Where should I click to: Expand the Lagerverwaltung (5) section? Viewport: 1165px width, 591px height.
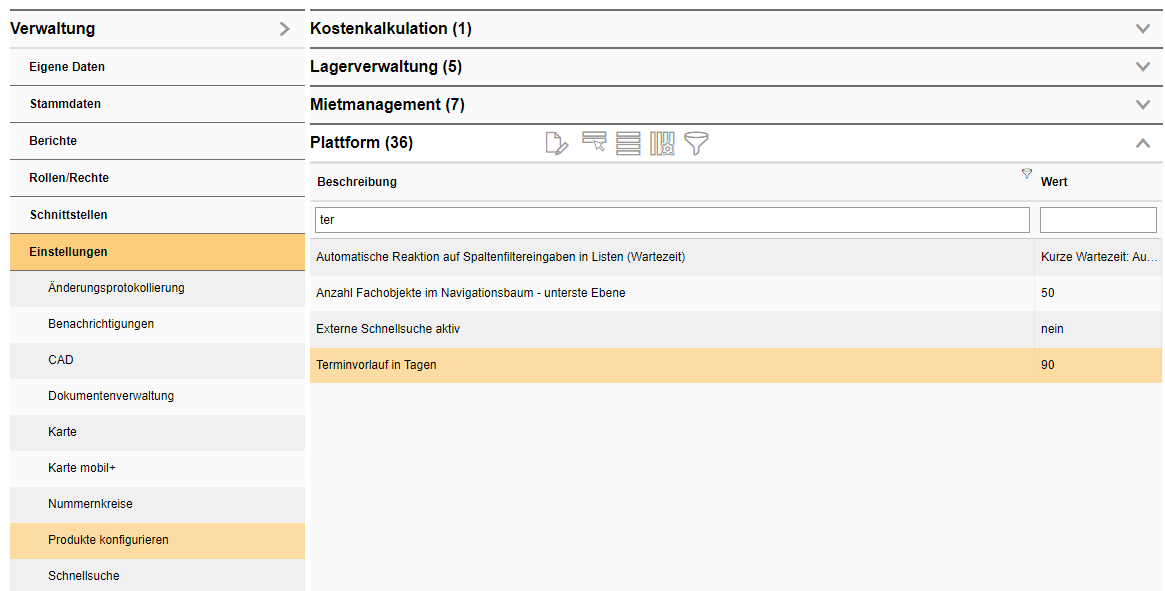click(1141, 66)
